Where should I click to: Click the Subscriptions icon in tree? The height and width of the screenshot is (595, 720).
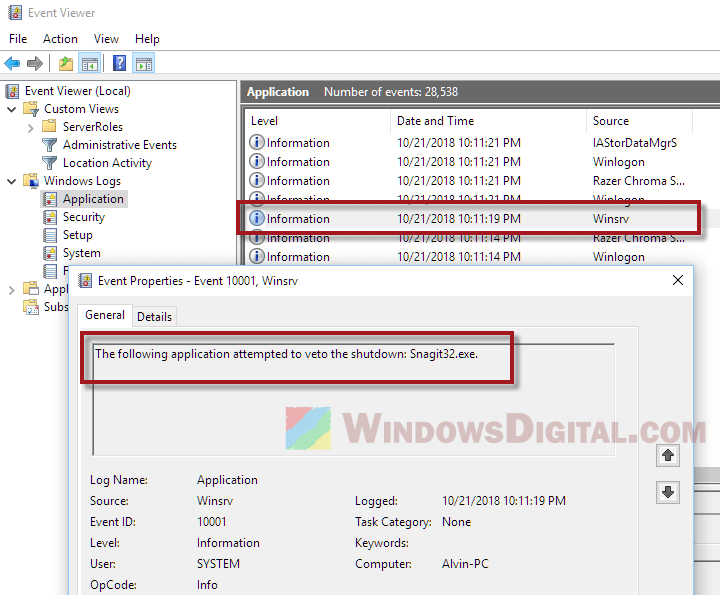pyautogui.click(x=31, y=307)
